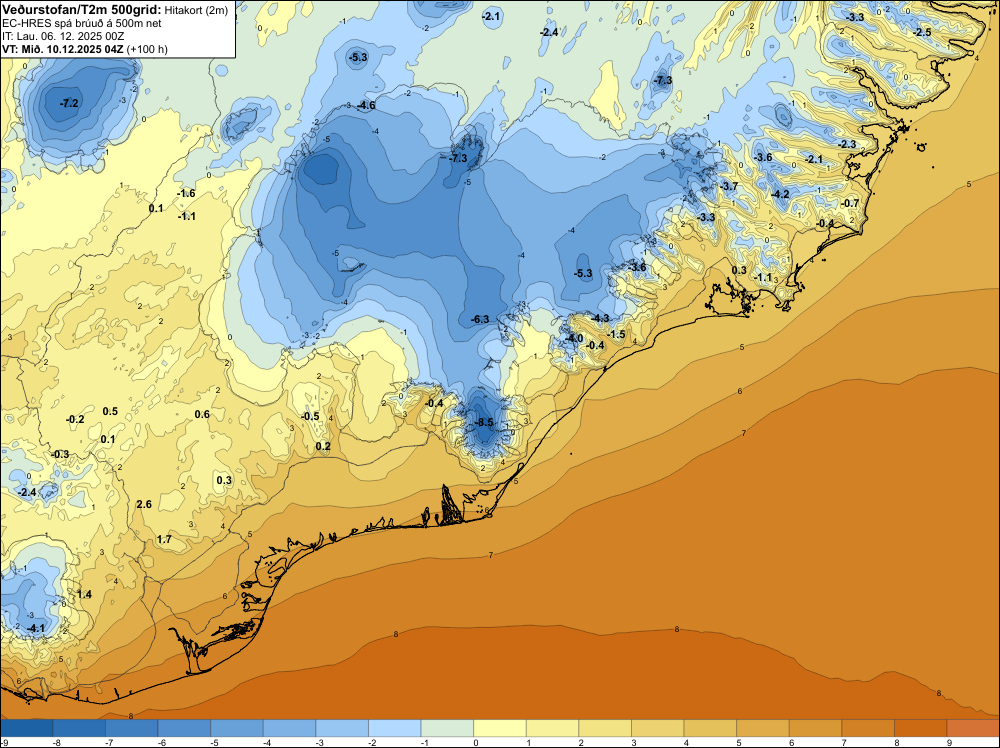Click the 0.2 temperature label
The width and height of the screenshot is (1000, 748).
pos(323,446)
